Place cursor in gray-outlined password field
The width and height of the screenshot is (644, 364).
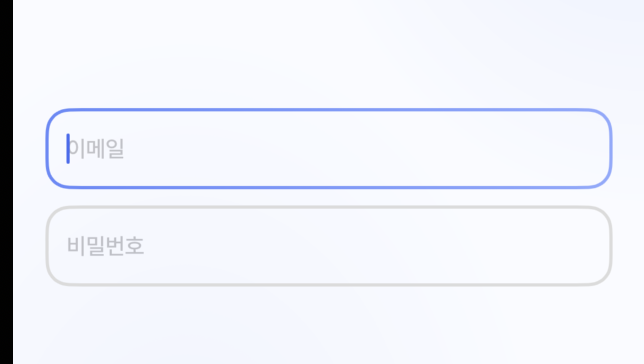coord(329,246)
